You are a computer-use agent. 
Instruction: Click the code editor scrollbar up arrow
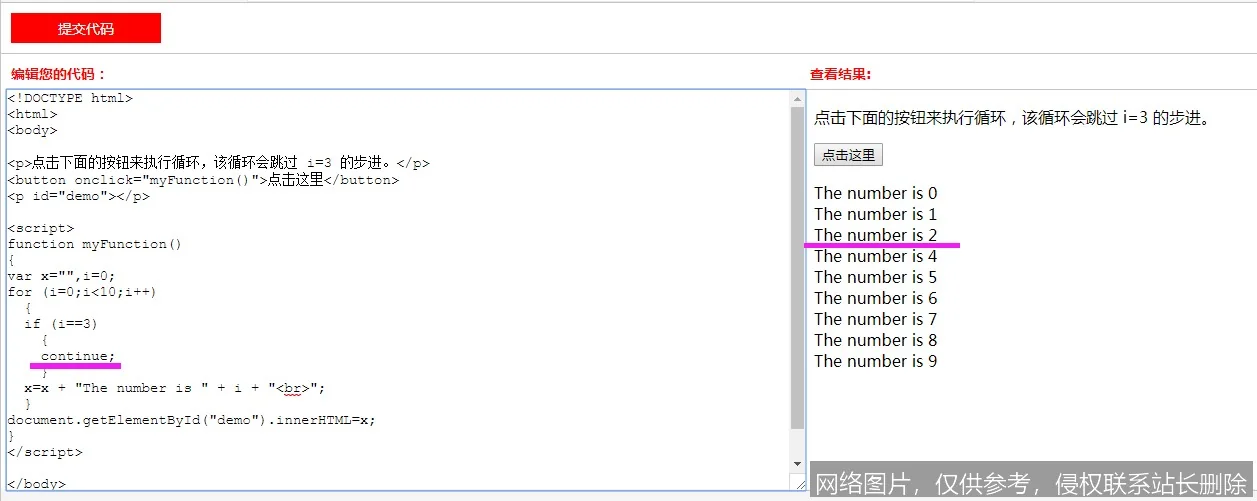click(797, 99)
